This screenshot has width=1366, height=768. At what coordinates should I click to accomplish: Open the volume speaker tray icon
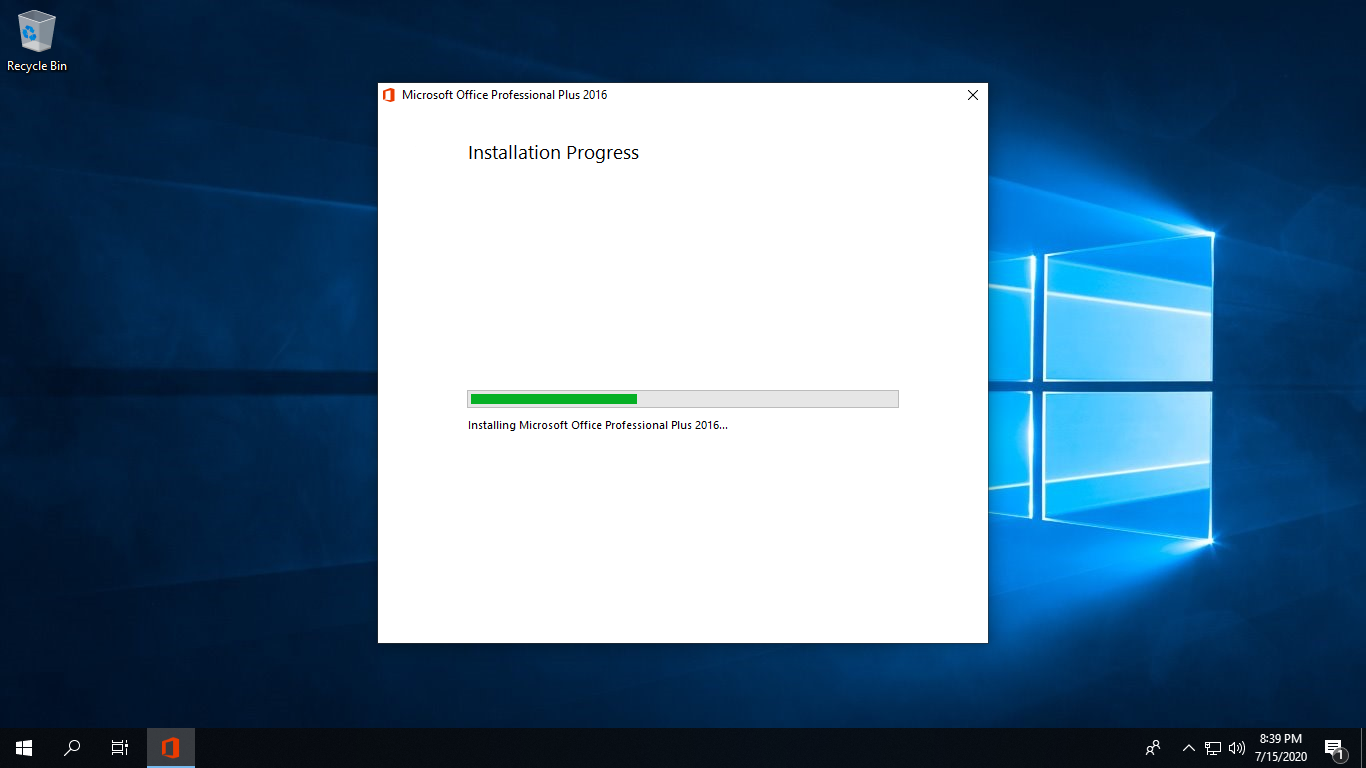click(x=1237, y=748)
